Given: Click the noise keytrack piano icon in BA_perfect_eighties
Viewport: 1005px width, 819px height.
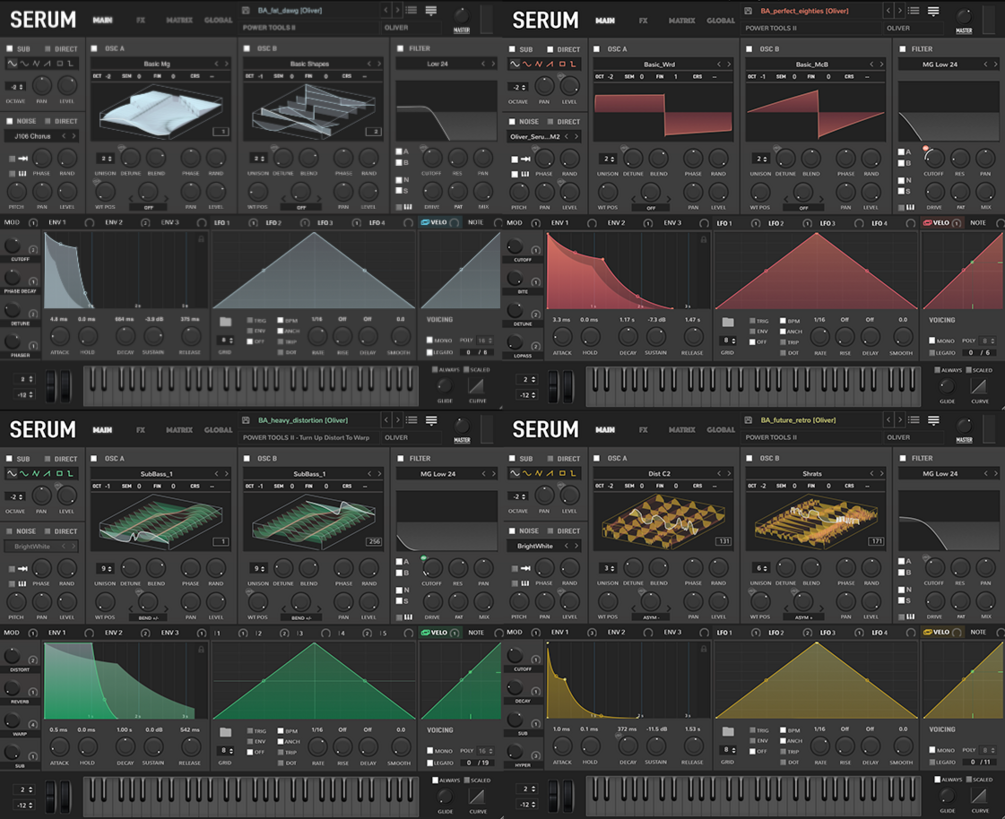Looking at the screenshot, I should pyautogui.click(x=524, y=174).
